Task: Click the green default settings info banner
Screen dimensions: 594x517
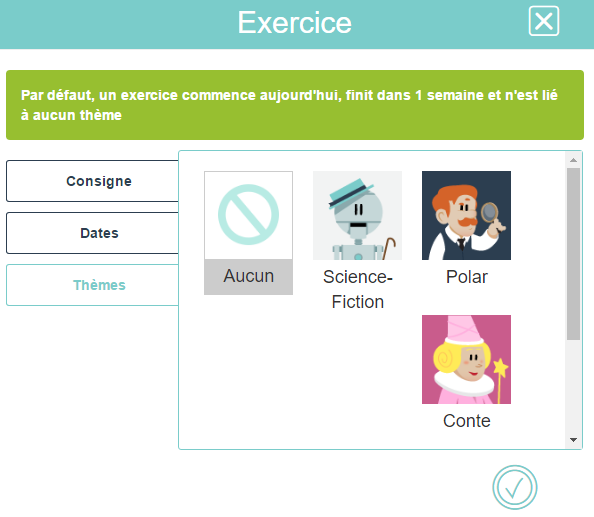Action: 295,105
